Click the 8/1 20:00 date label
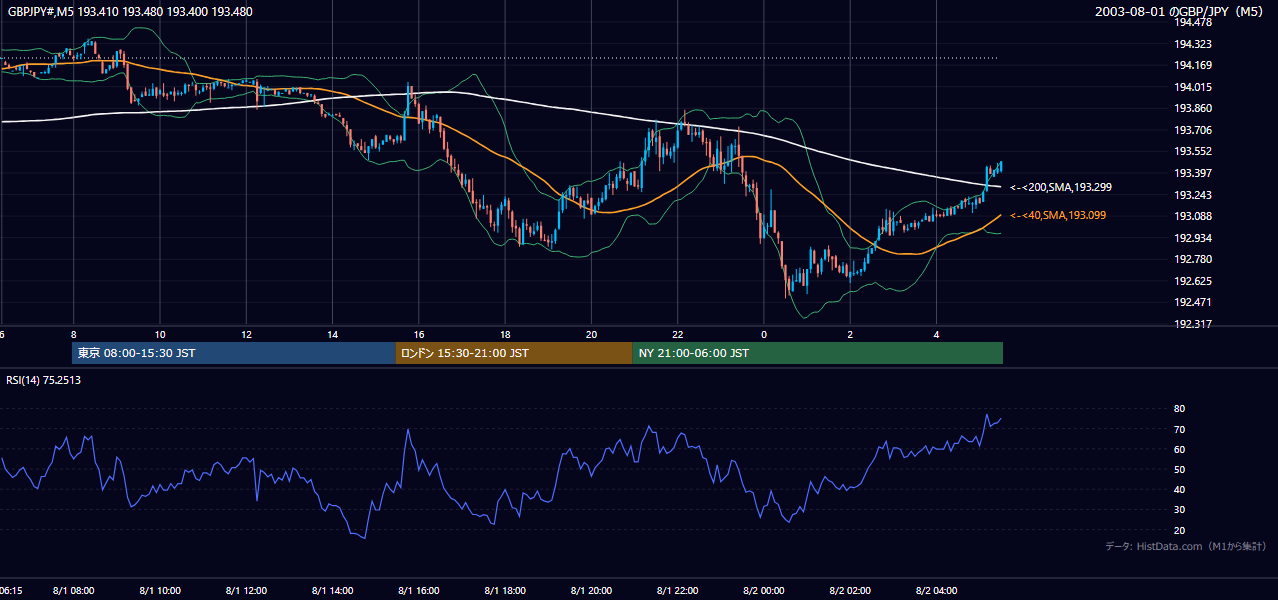This screenshot has width=1278, height=600. click(591, 590)
